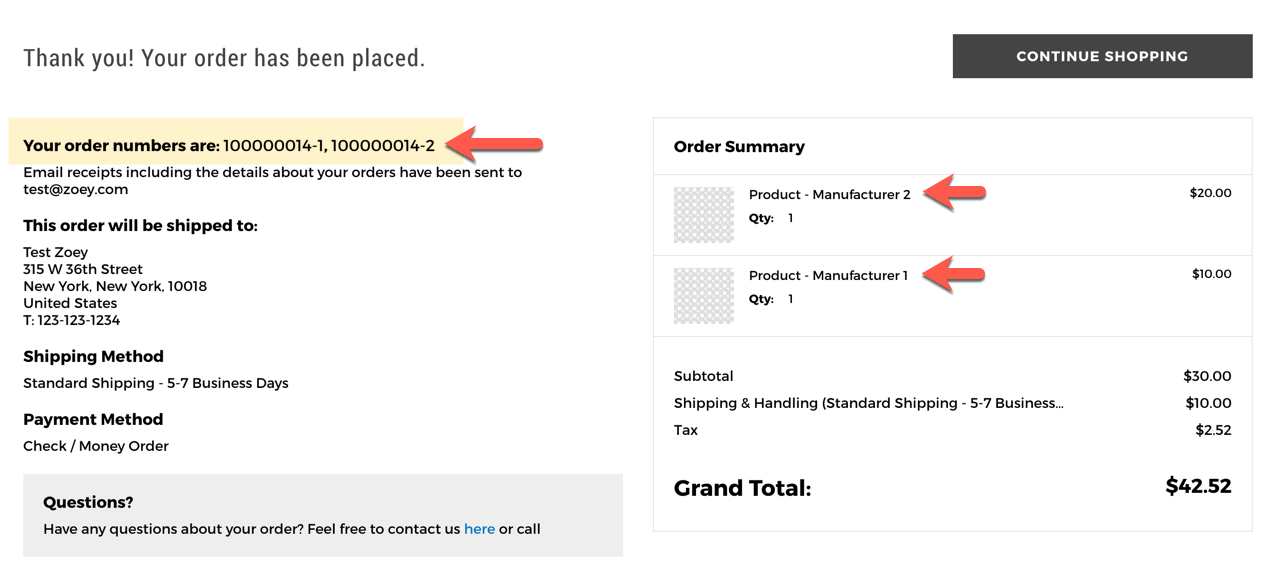This screenshot has height=585, width=1277.
Task: Click the red arrow next to Manufacturer 1
Action: pyautogui.click(x=954, y=273)
